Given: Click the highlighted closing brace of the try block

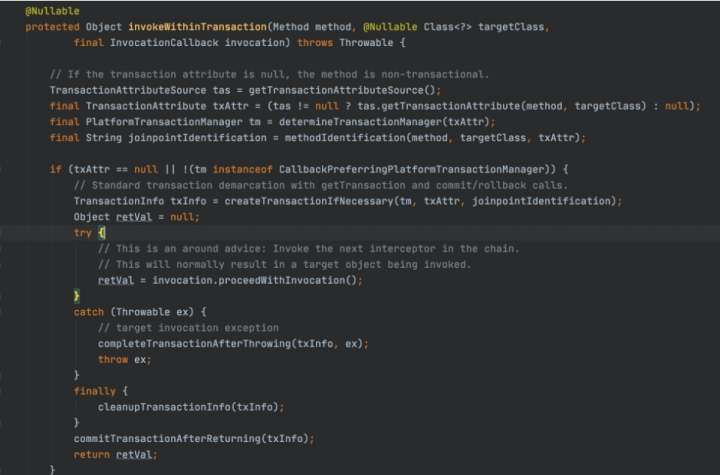Looking at the screenshot, I should click(77, 296).
